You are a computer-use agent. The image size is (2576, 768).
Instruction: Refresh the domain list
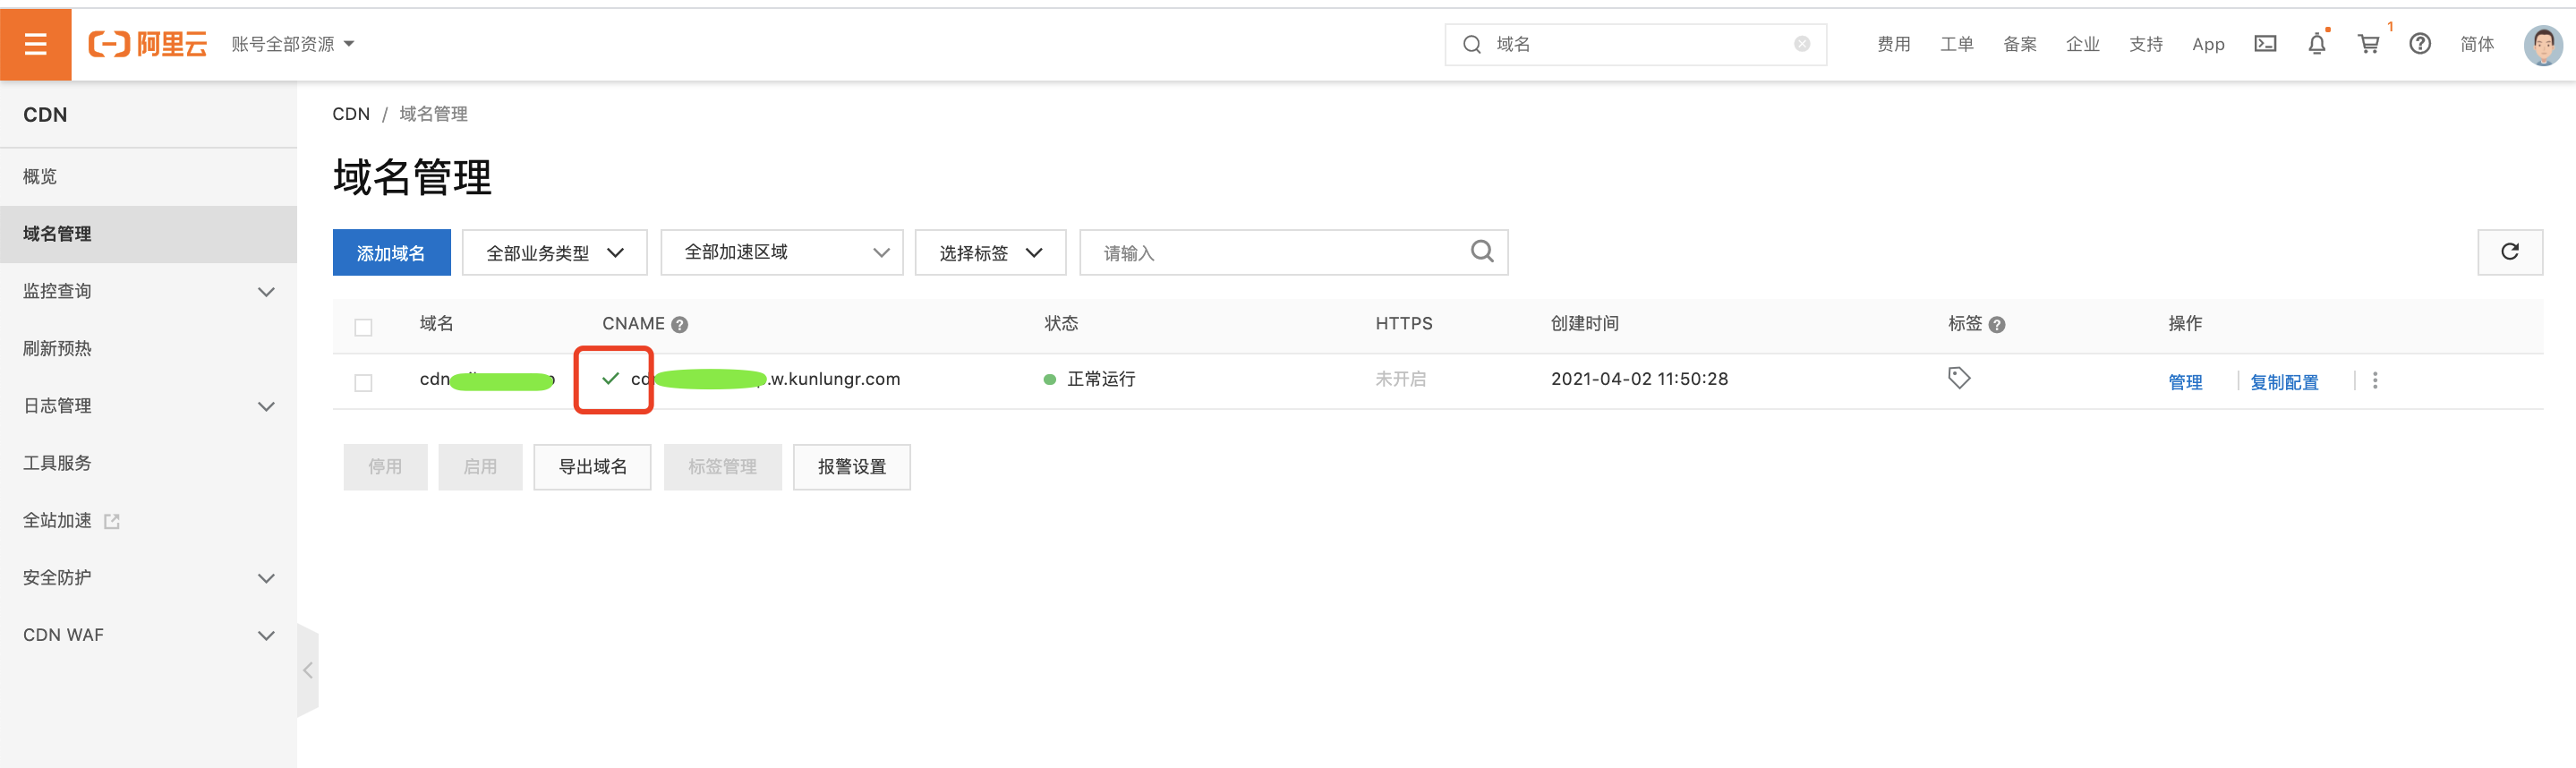[2509, 252]
